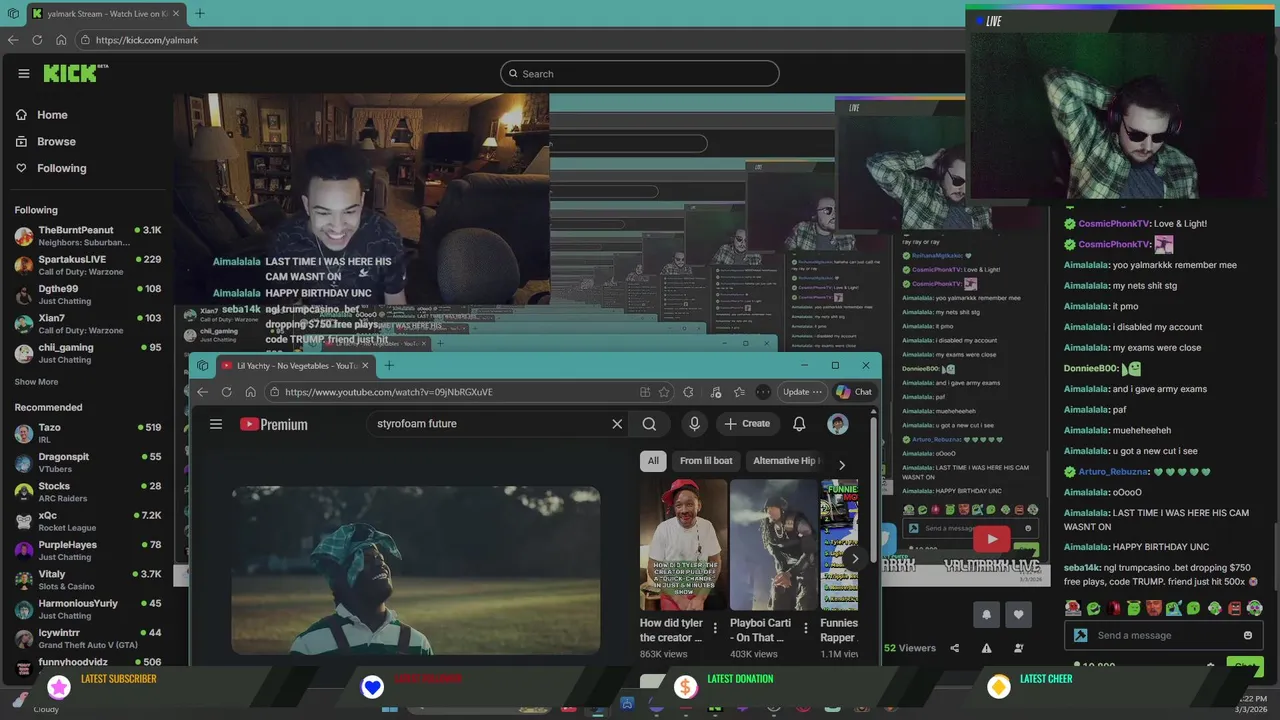1280x720 pixels.
Task: Click home icon in Kick browser toolbar
Action: tap(61, 40)
